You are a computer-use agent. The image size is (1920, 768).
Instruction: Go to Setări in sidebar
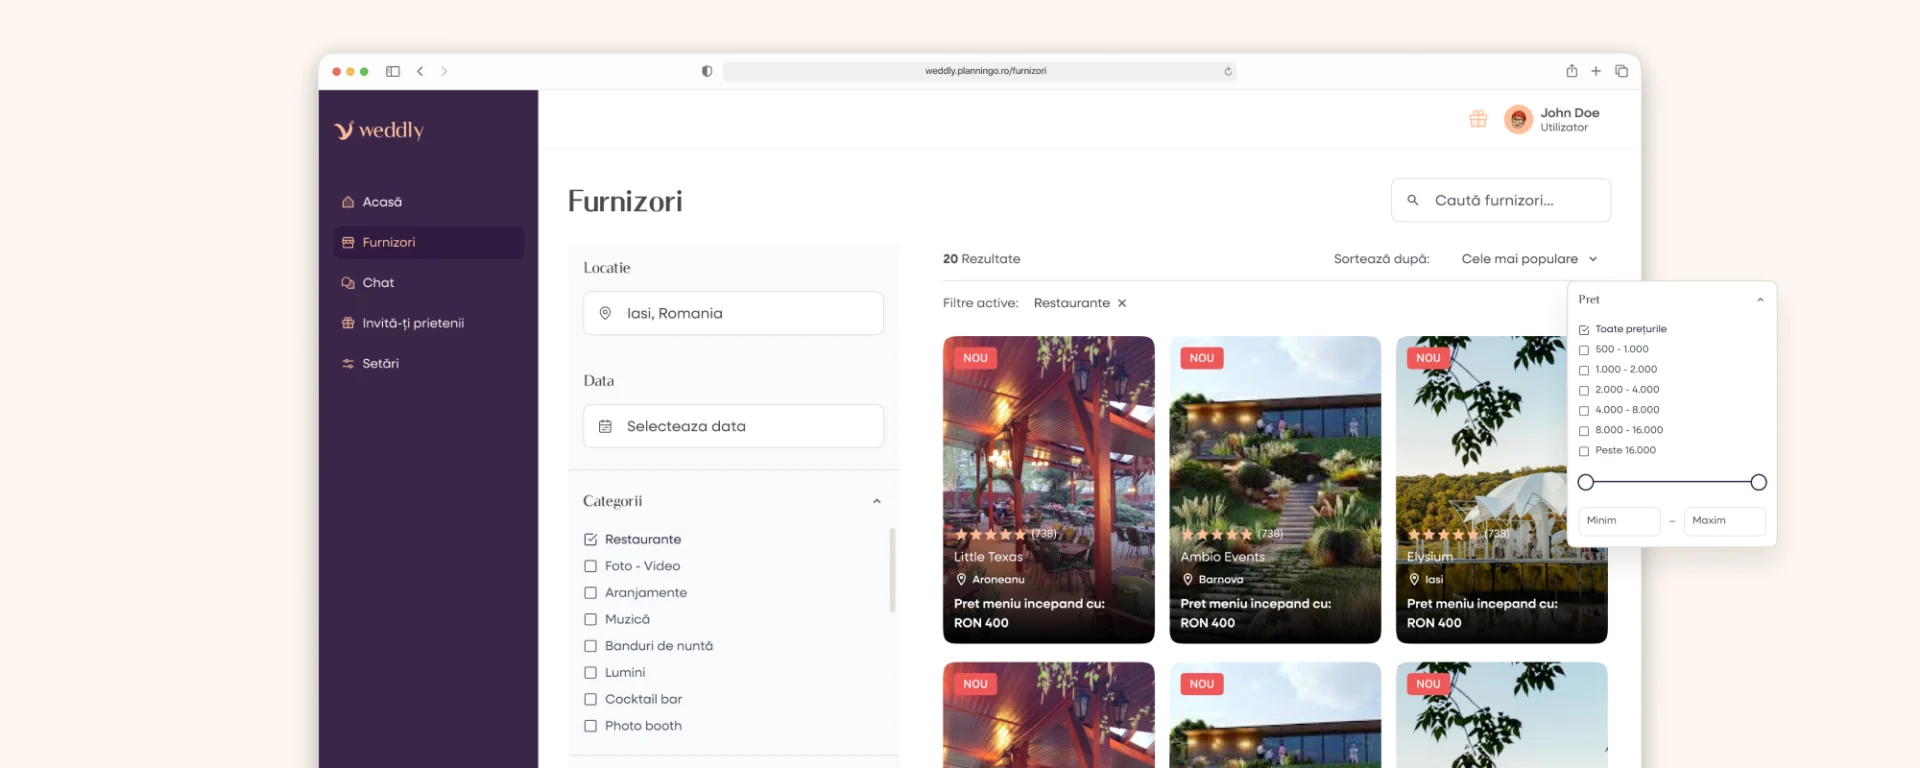pyautogui.click(x=380, y=364)
